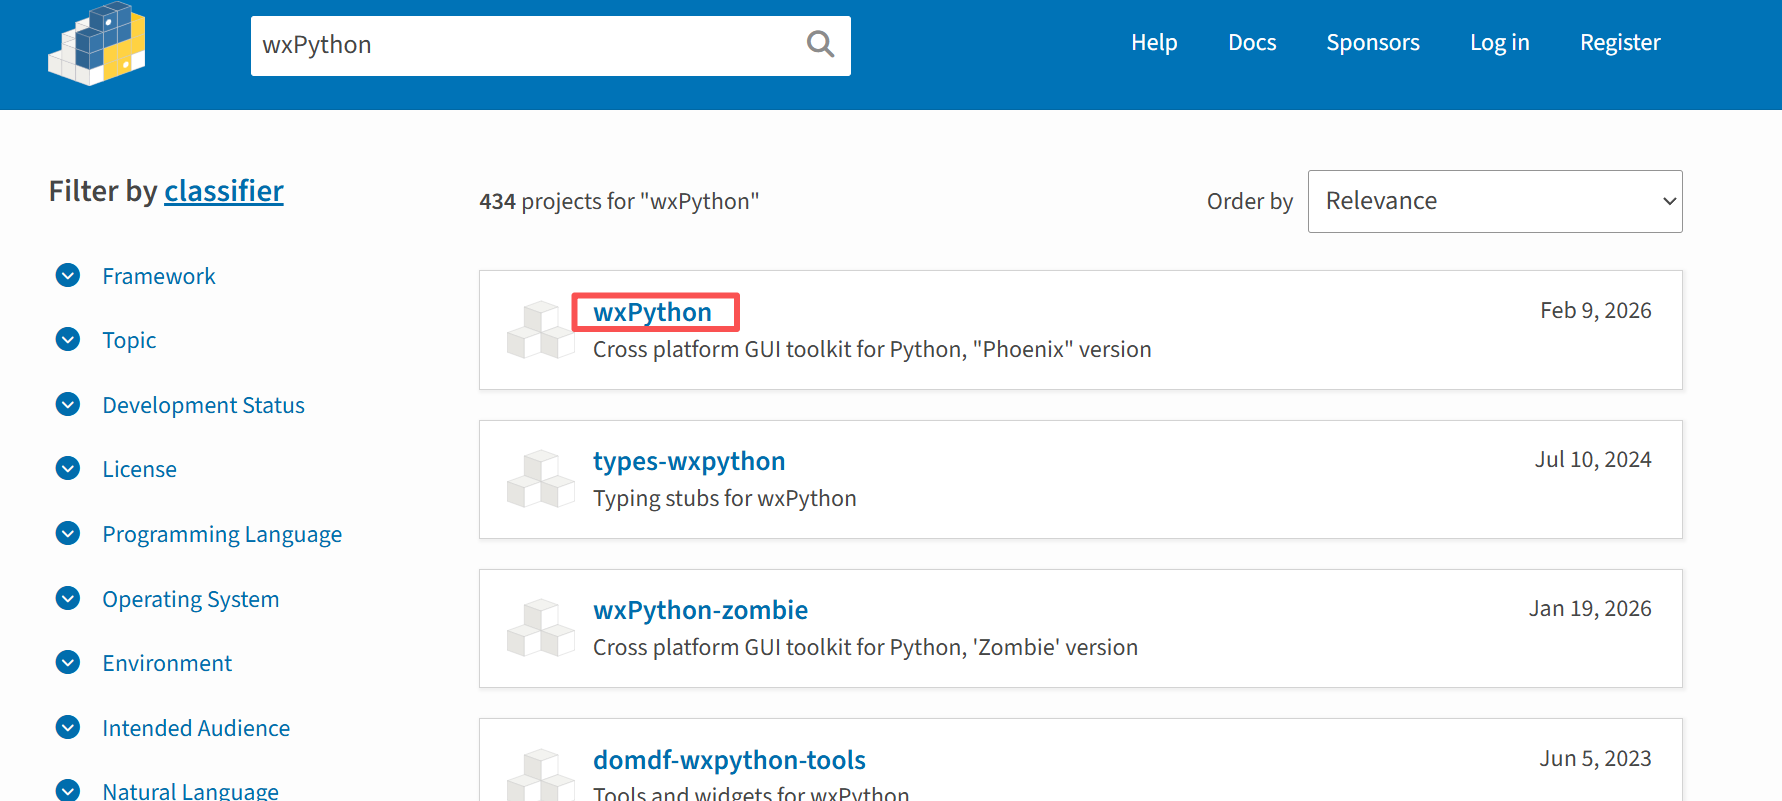Click the Topic filter label
The image size is (1782, 801).
(129, 340)
